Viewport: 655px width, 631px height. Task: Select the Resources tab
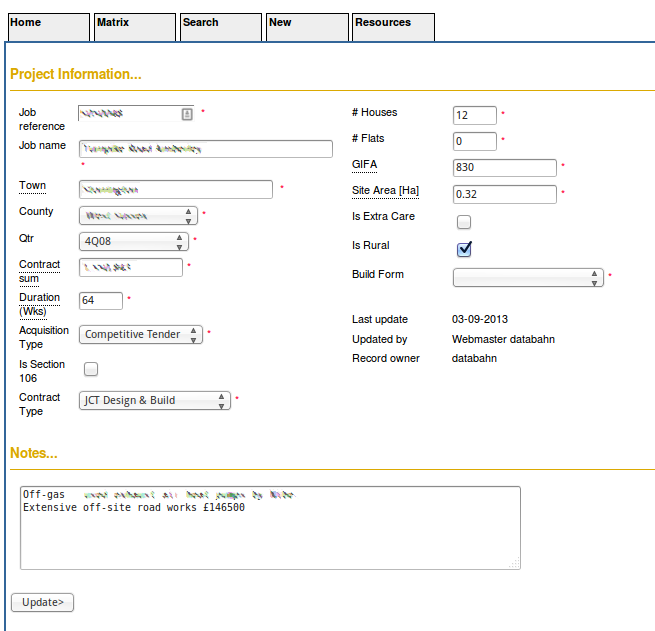(394, 27)
